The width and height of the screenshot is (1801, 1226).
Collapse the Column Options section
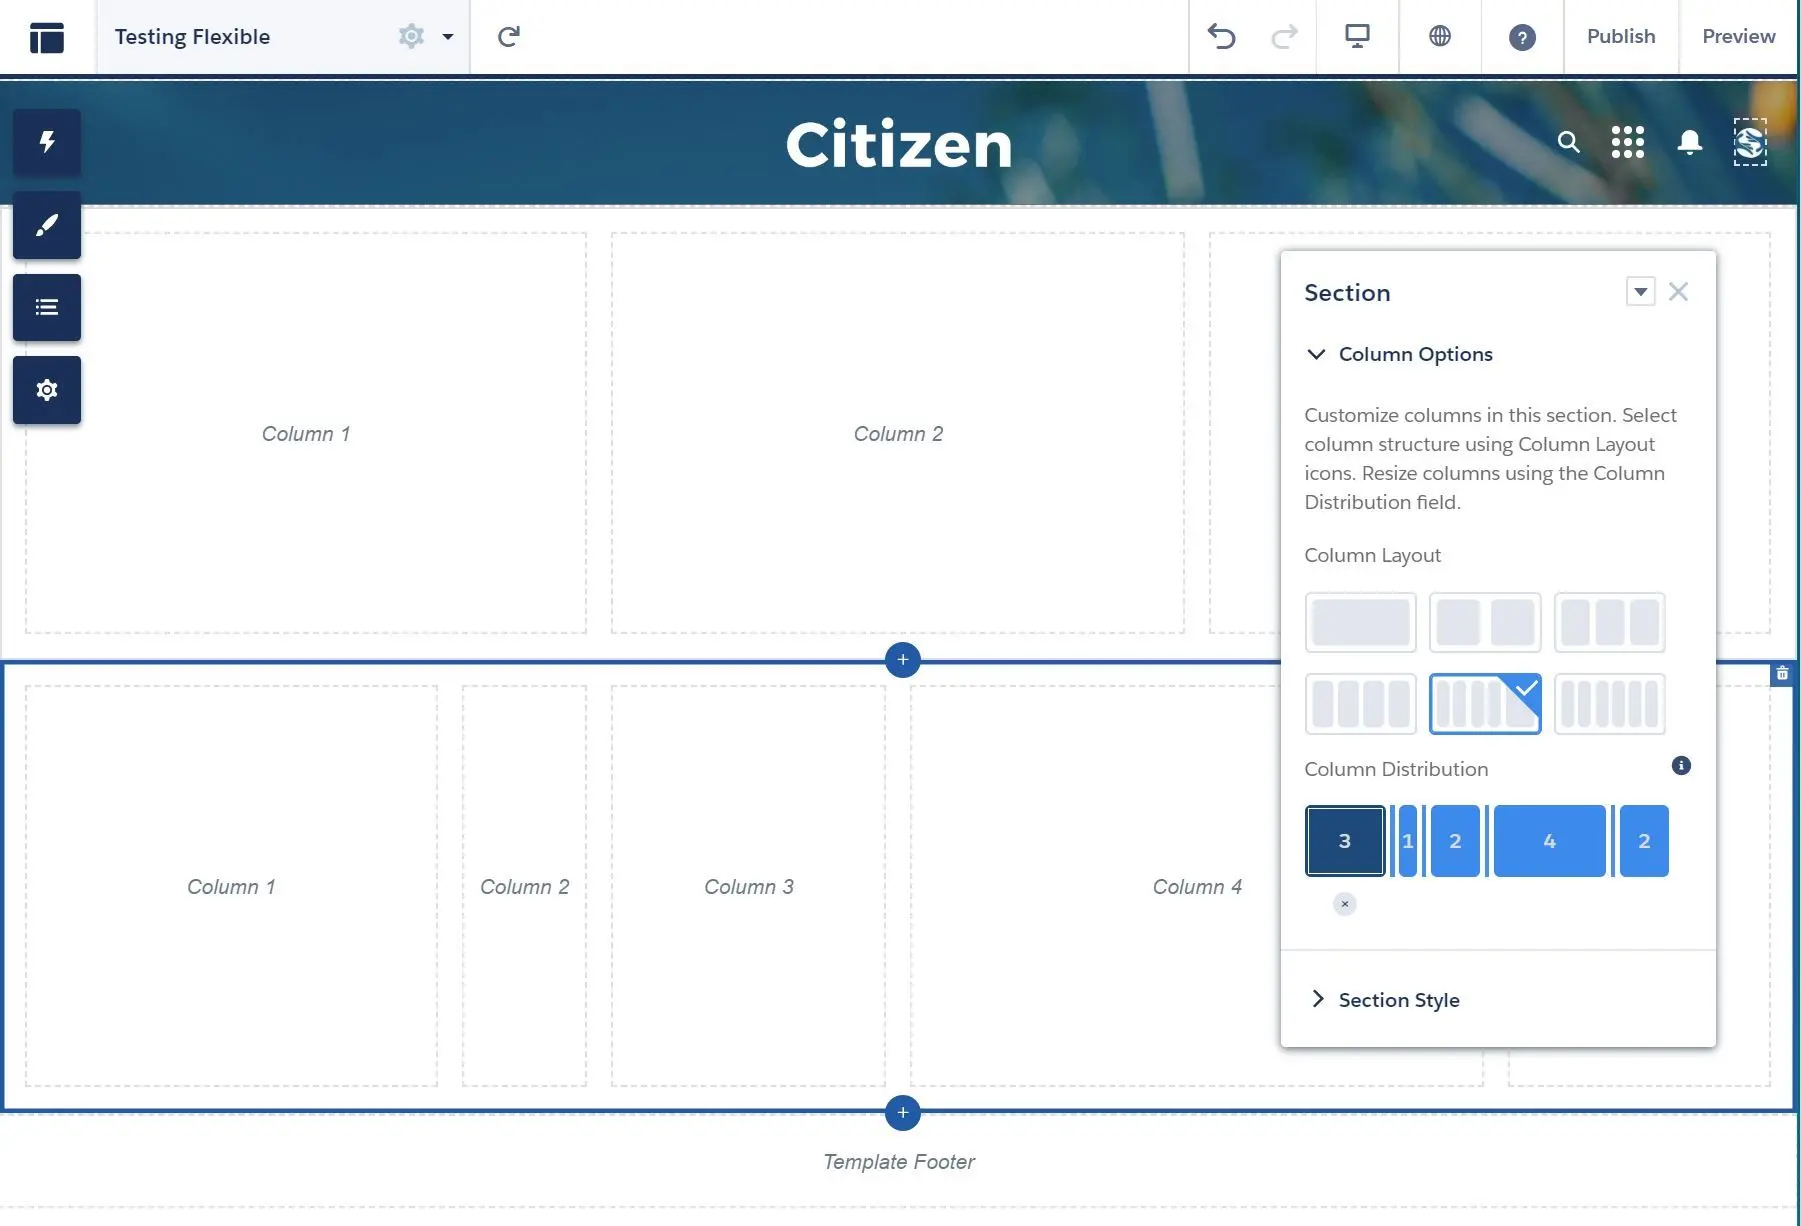(1400, 354)
